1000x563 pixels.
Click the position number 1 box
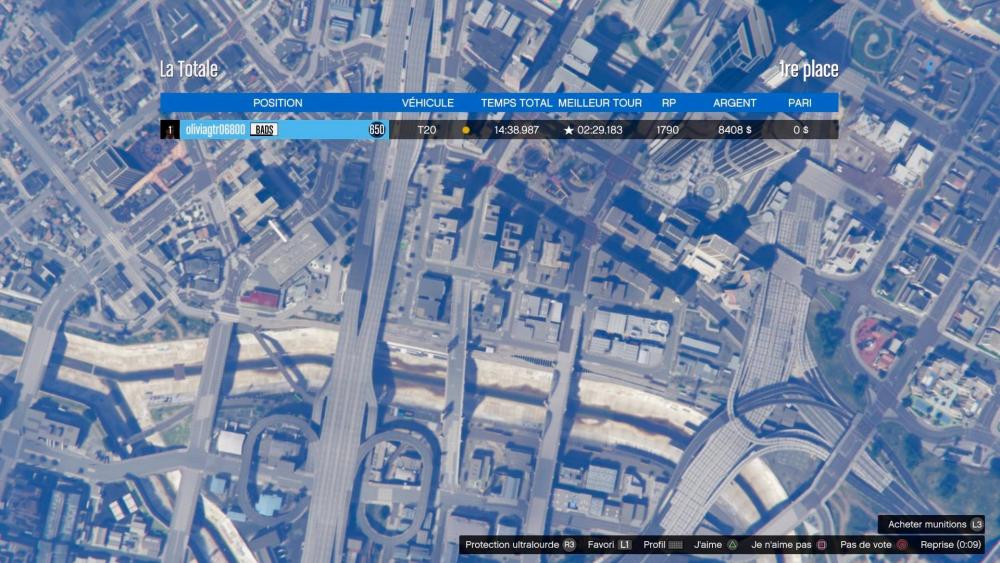(x=170, y=130)
